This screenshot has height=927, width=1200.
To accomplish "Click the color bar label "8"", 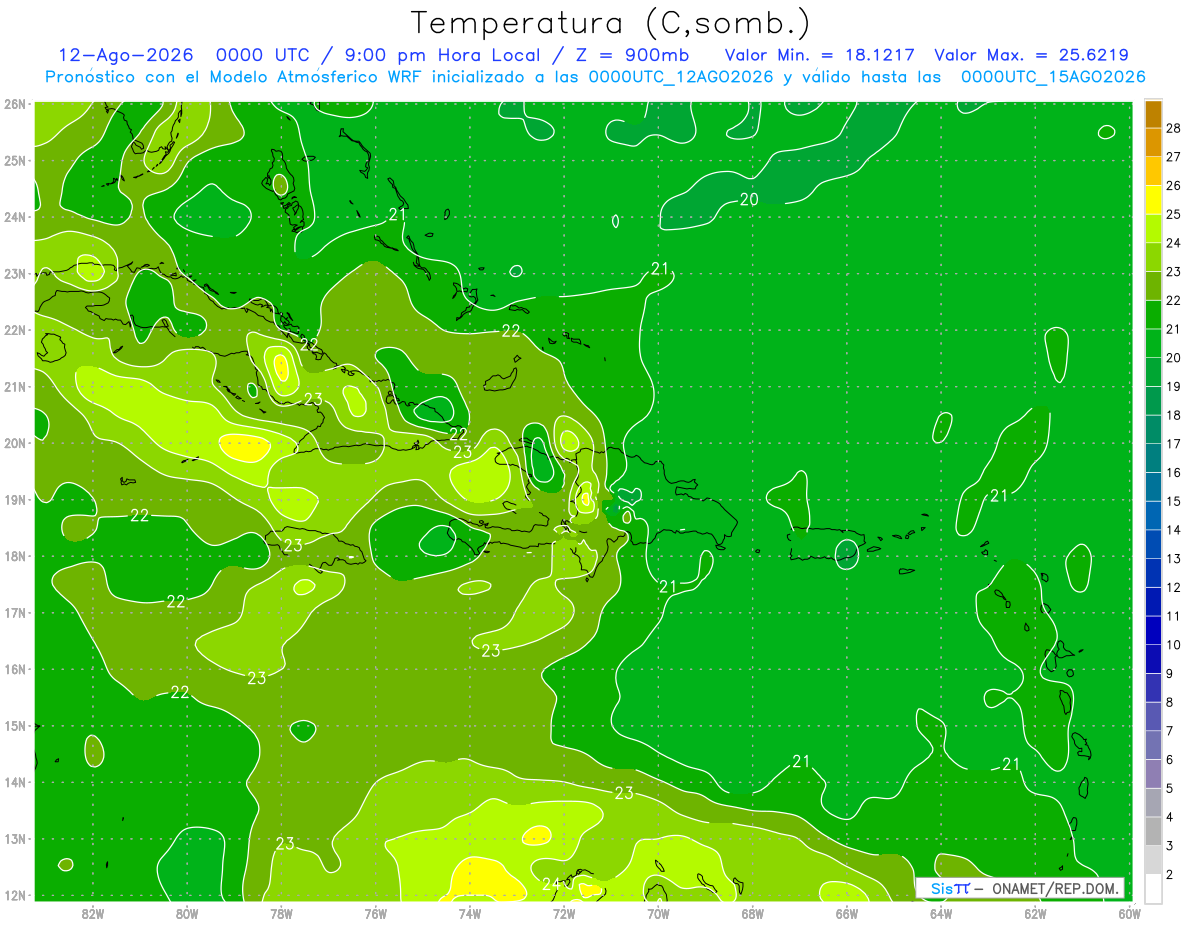I will [1169, 702].
